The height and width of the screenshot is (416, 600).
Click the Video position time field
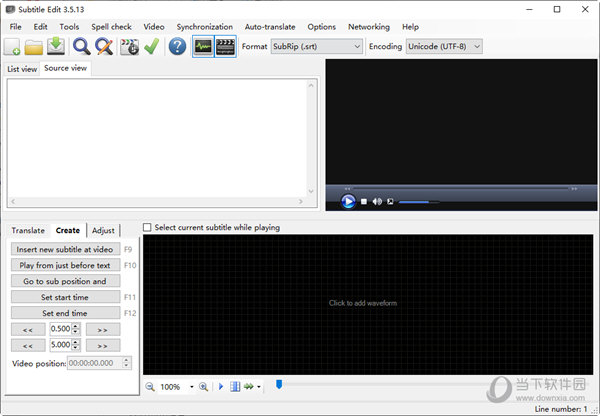[99, 363]
